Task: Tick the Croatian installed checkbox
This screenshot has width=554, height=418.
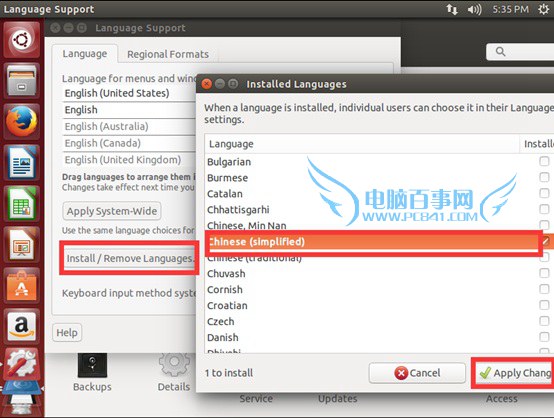Action: click(544, 305)
